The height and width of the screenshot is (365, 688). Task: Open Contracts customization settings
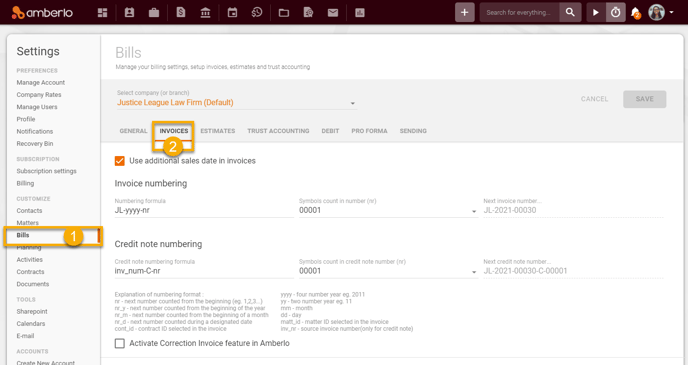[30, 272]
